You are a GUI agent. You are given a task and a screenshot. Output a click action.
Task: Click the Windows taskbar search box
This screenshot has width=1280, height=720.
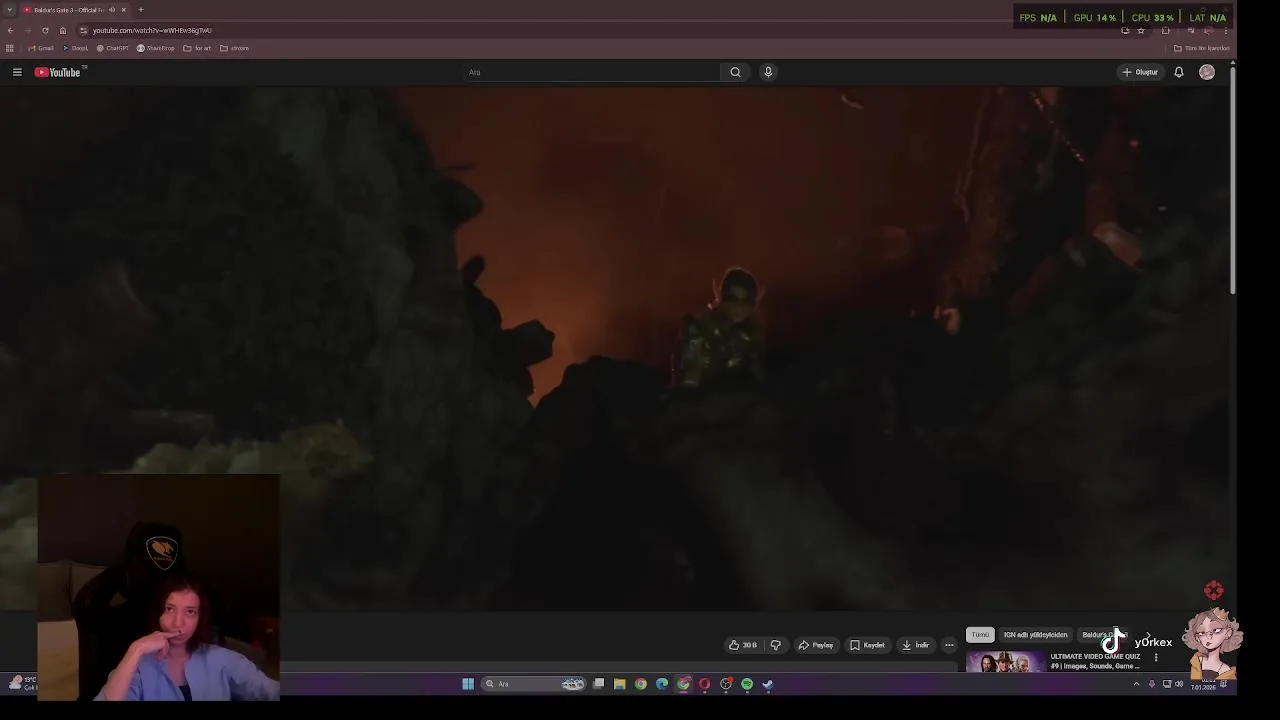(533, 684)
